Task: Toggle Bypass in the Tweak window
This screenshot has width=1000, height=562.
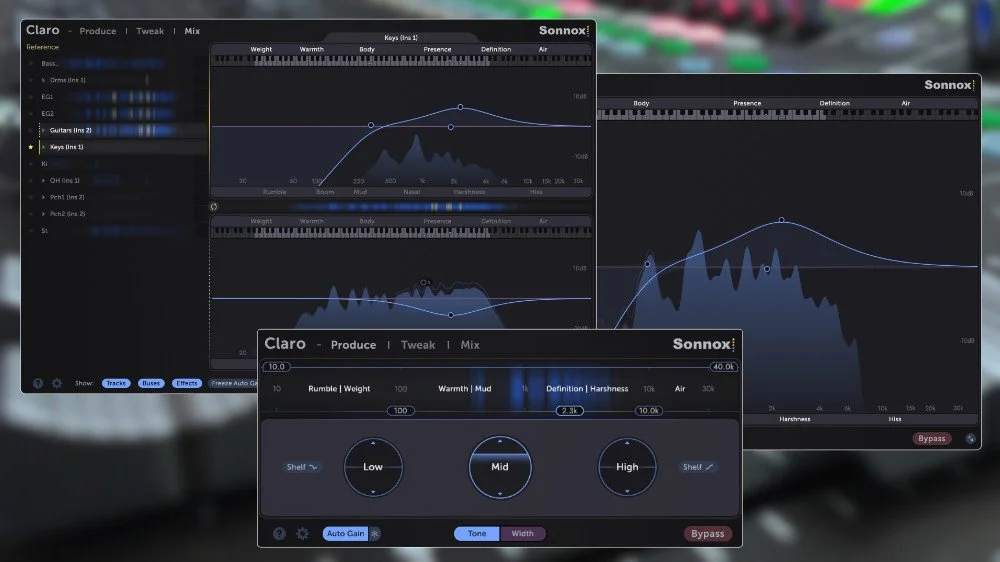Action: (x=932, y=438)
